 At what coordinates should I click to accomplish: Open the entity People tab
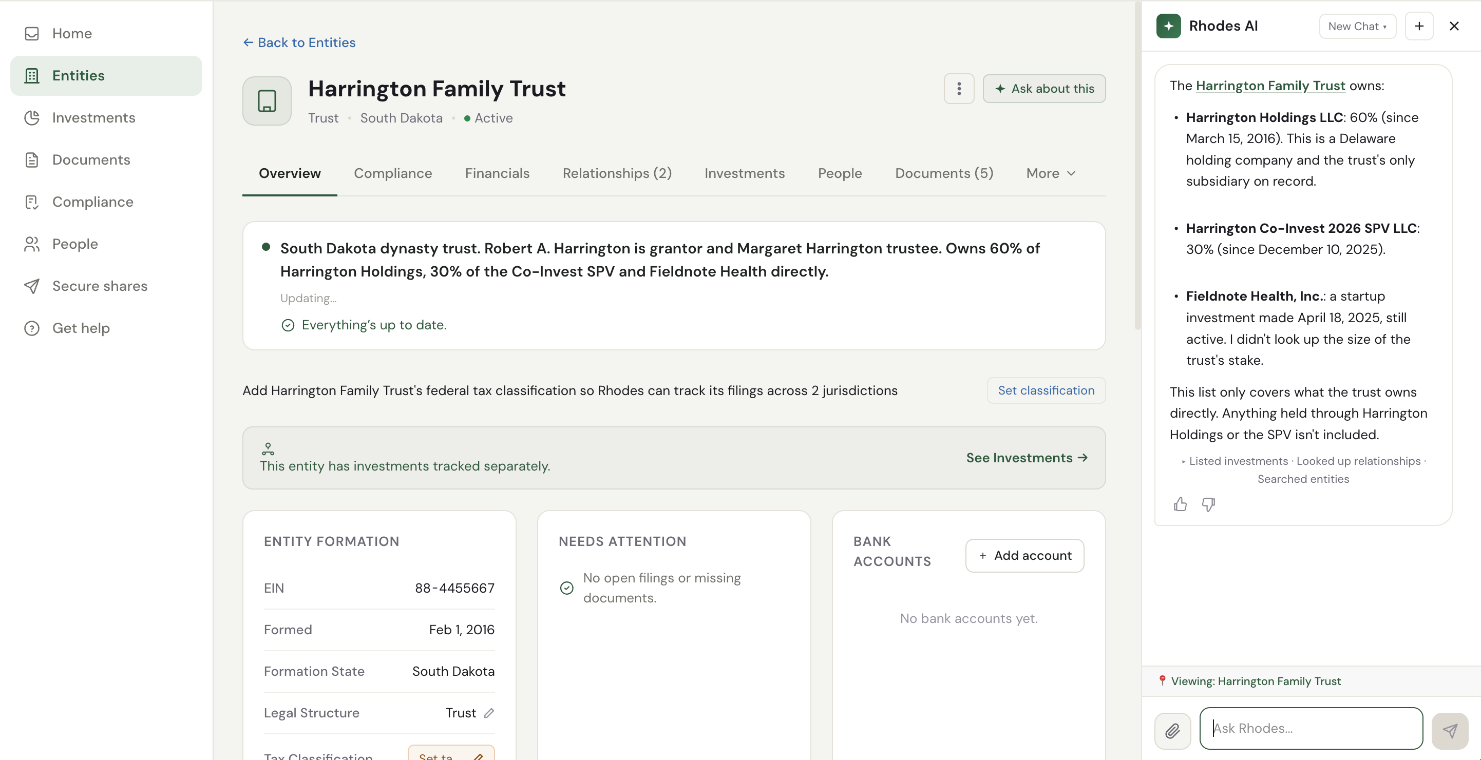point(840,173)
